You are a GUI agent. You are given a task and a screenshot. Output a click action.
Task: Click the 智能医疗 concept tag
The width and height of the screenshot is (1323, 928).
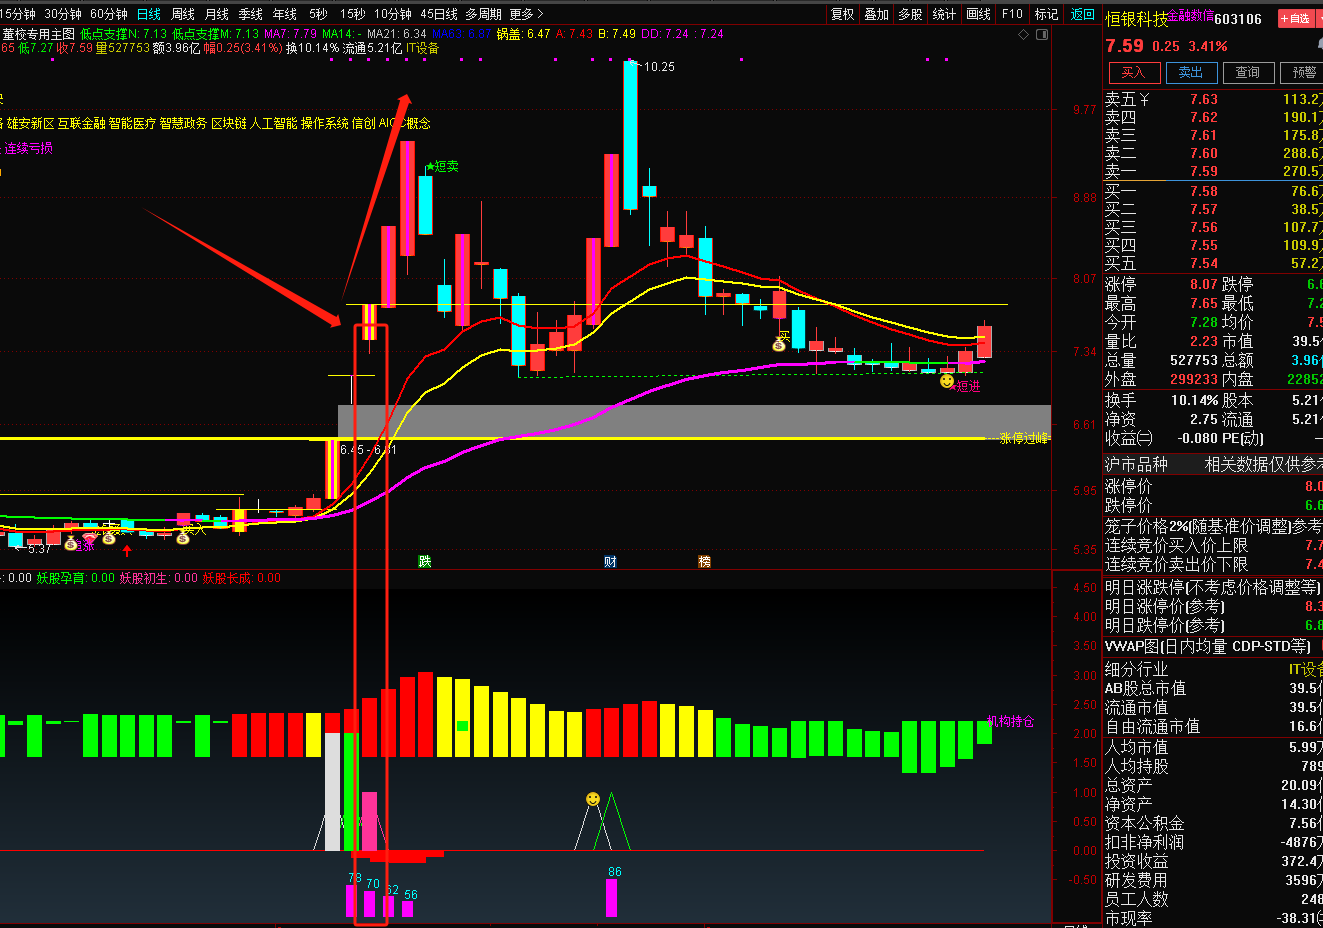pos(132,123)
